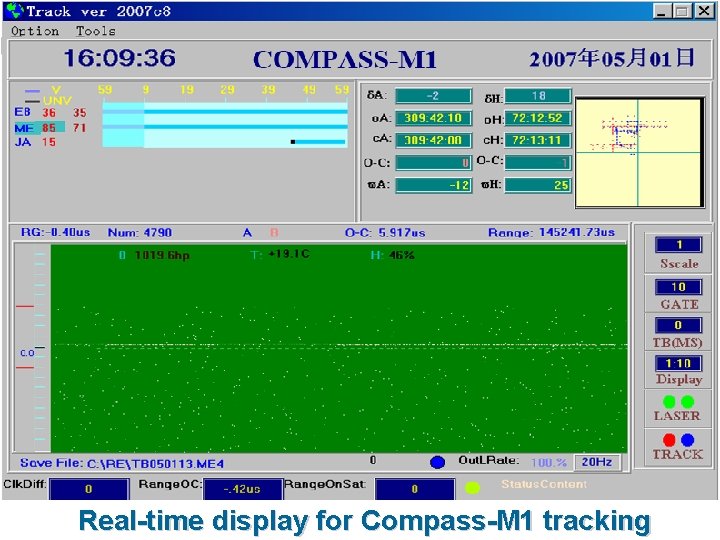Minimize the Track window
This screenshot has width=720, height=540.
click(661, 11)
